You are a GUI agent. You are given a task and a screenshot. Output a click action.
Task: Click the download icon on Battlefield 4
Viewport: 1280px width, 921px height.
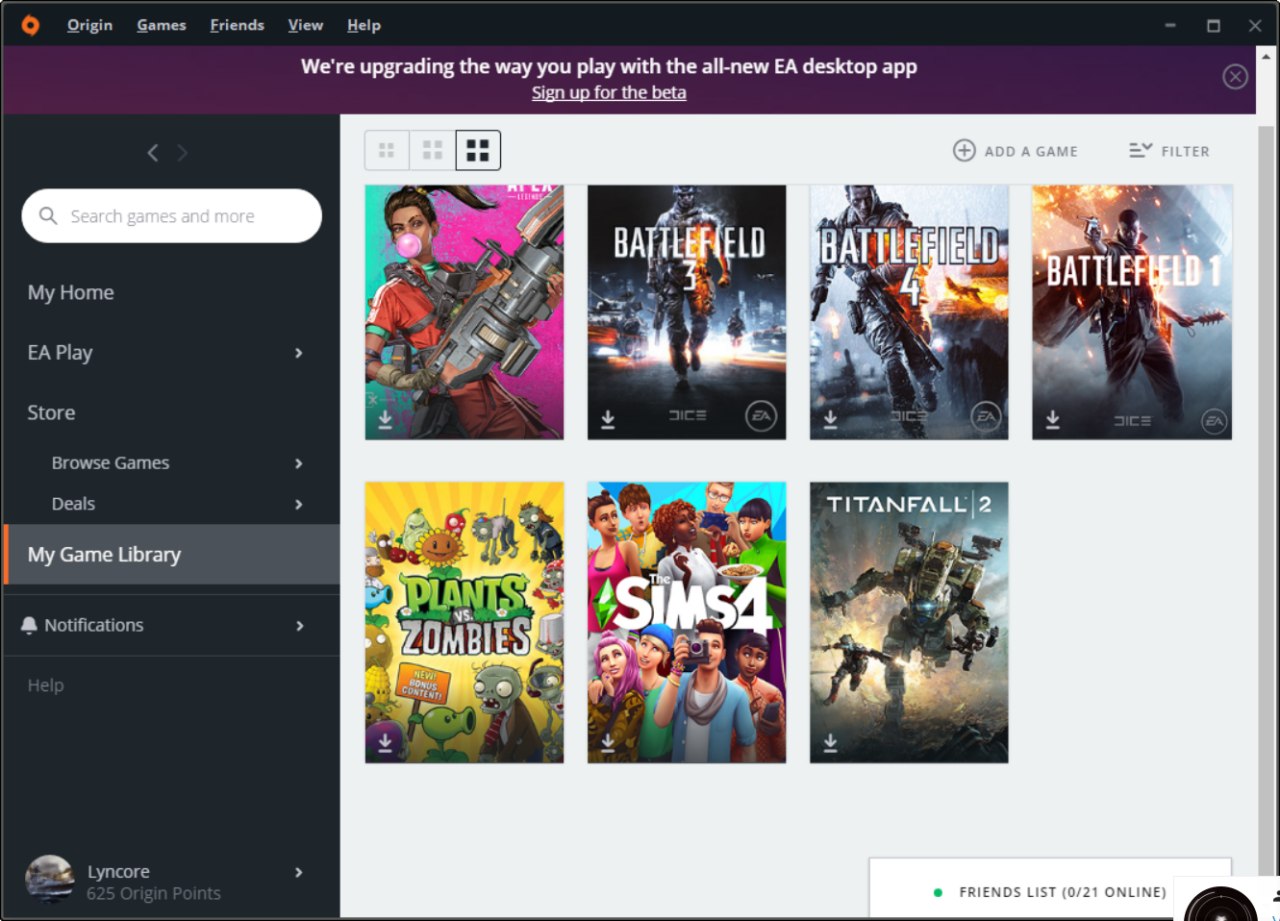tap(830, 420)
